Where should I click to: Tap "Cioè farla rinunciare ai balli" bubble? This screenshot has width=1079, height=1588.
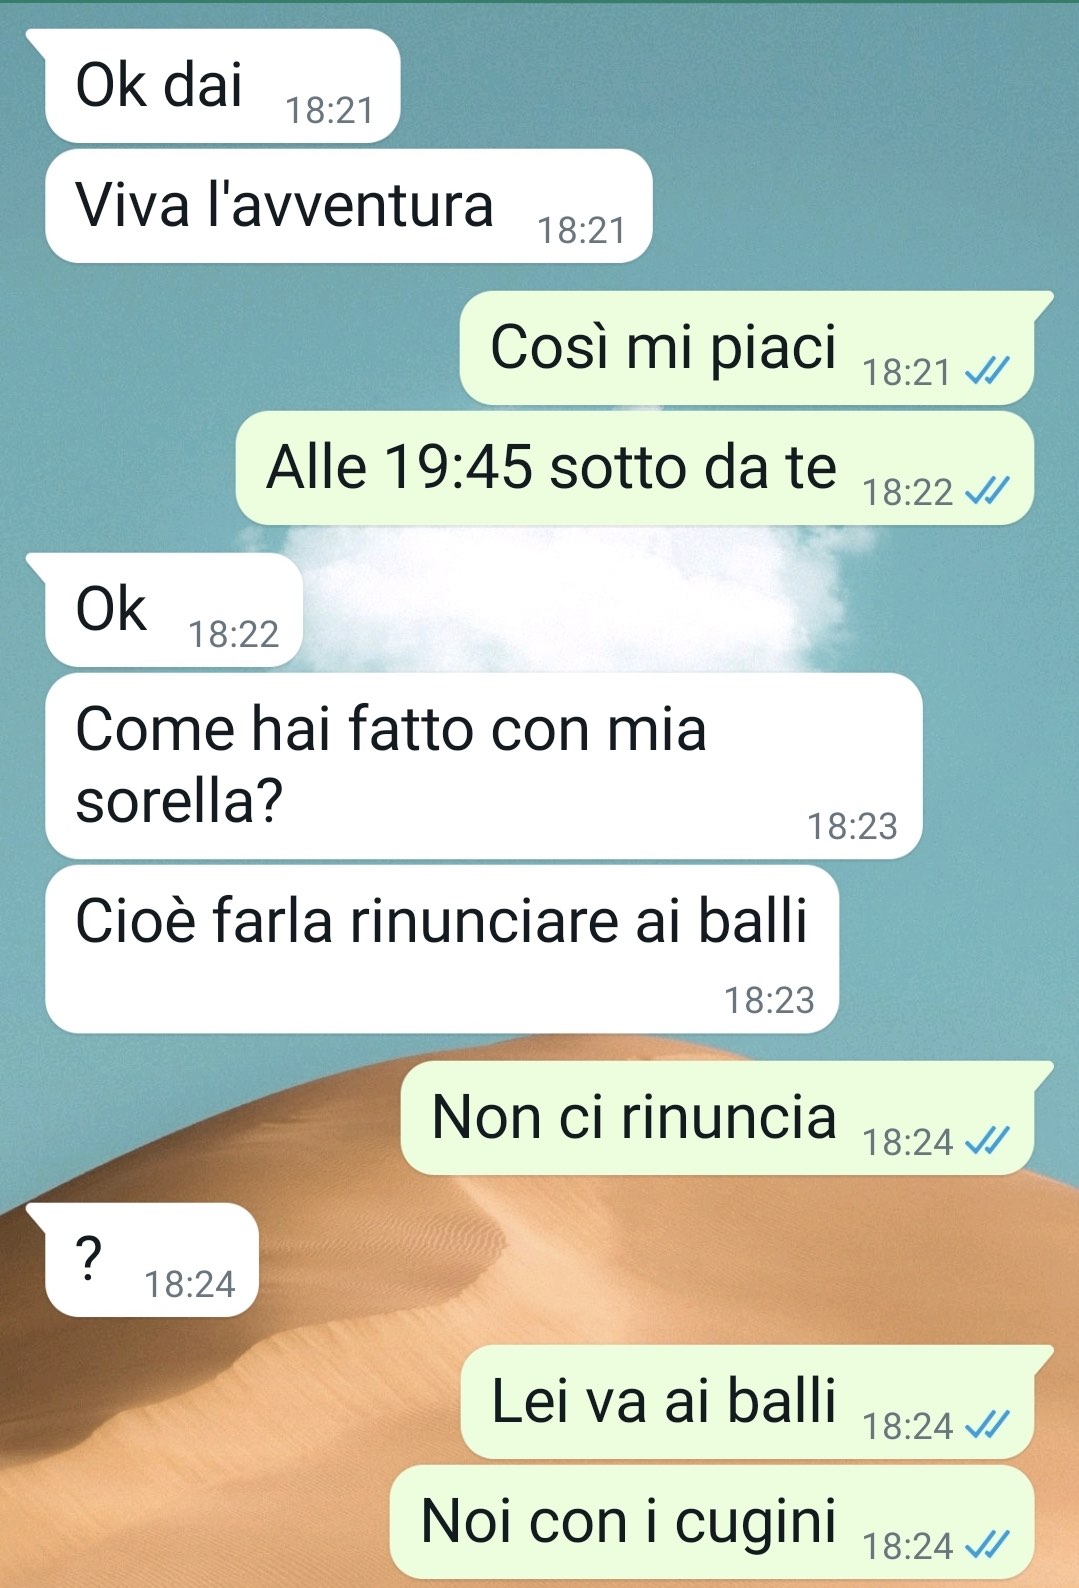point(441,949)
